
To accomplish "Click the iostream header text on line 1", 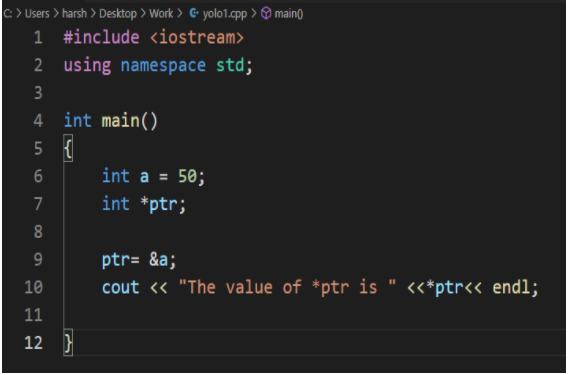I will tap(197, 37).
